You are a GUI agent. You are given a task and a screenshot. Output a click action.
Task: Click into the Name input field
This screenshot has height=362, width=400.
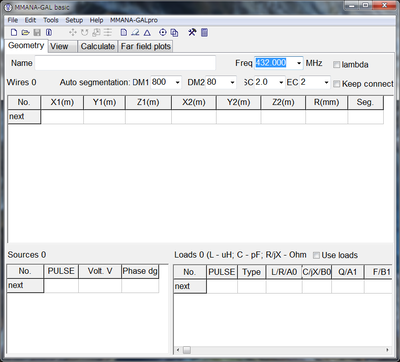pyautogui.click(x=125, y=63)
